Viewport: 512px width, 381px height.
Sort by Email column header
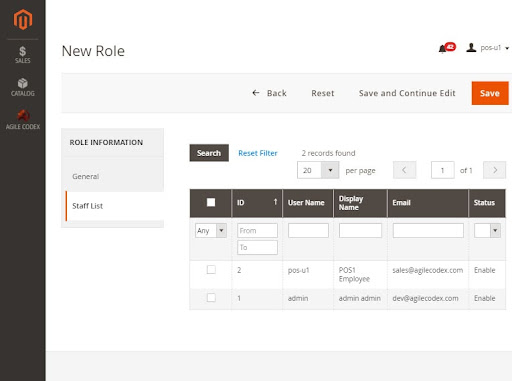[x=428, y=203]
